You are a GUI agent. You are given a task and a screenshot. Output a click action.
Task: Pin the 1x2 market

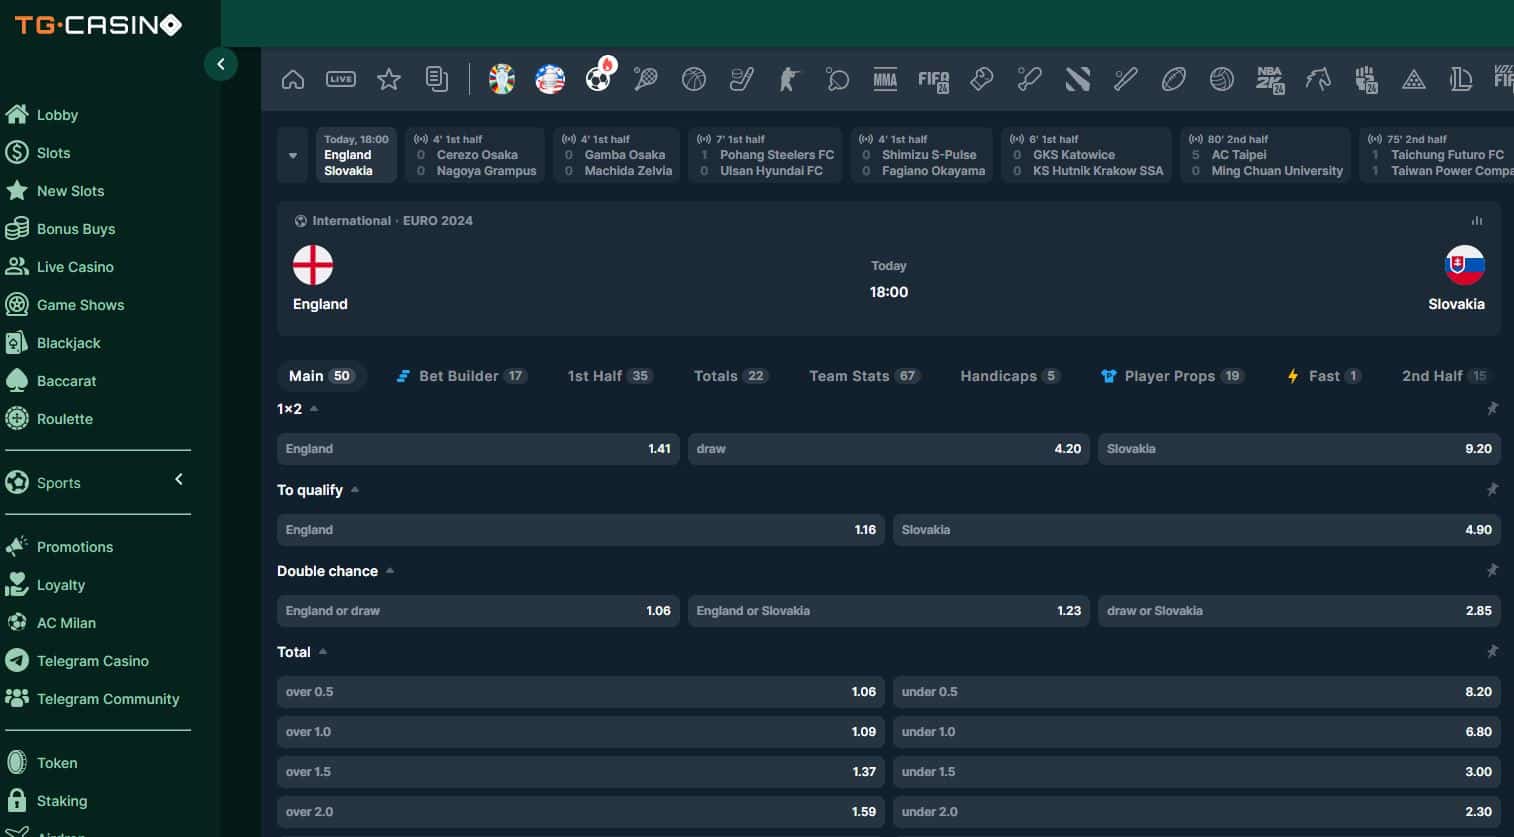(x=1492, y=408)
